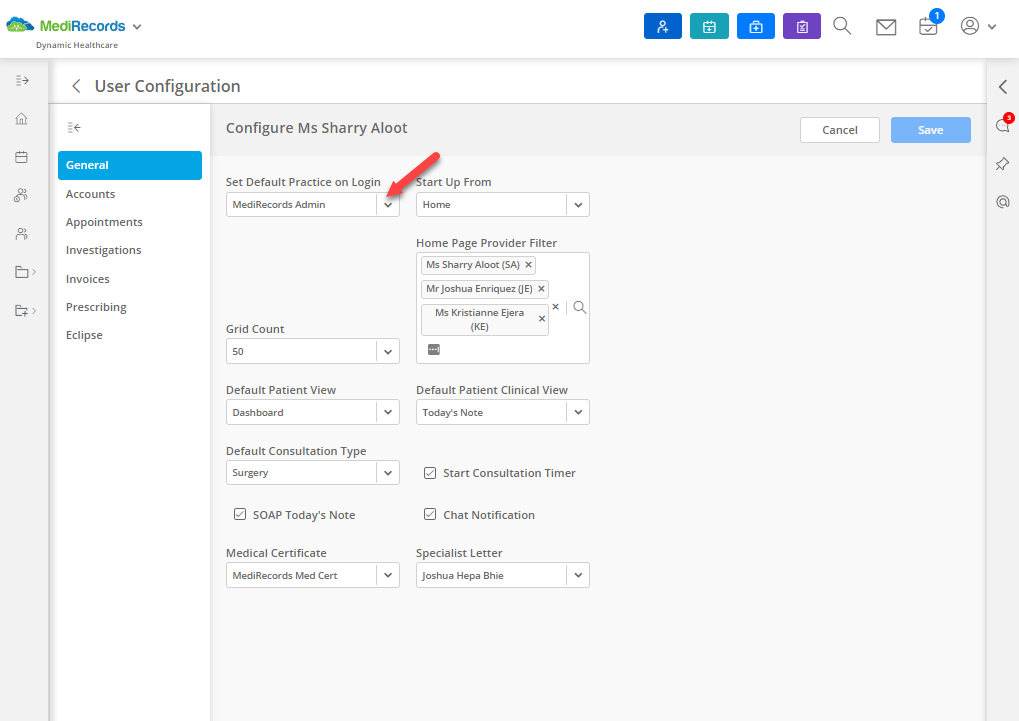The image size is (1019, 721).
Task: Open patients group icon in left rail
Action: (x=21, y=195)
